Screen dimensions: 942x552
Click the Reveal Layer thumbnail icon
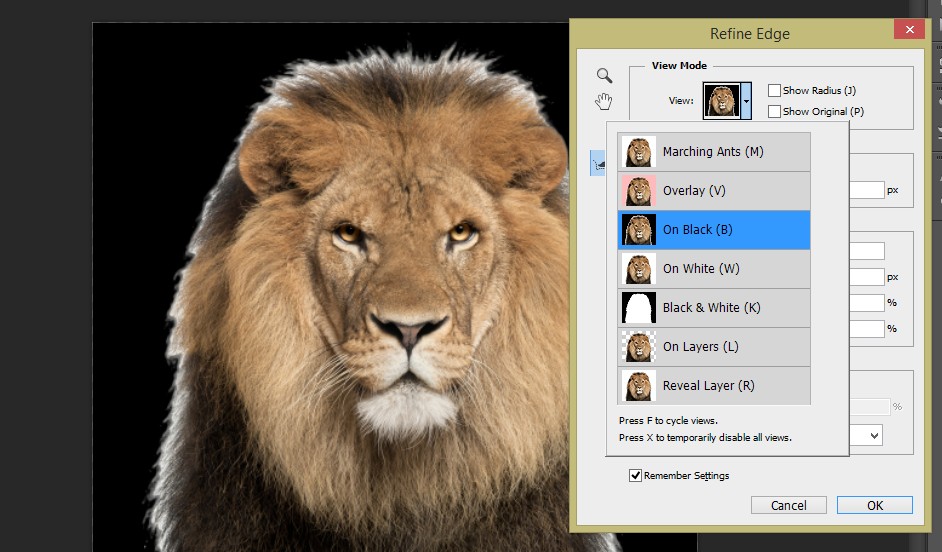pos(638,386)
